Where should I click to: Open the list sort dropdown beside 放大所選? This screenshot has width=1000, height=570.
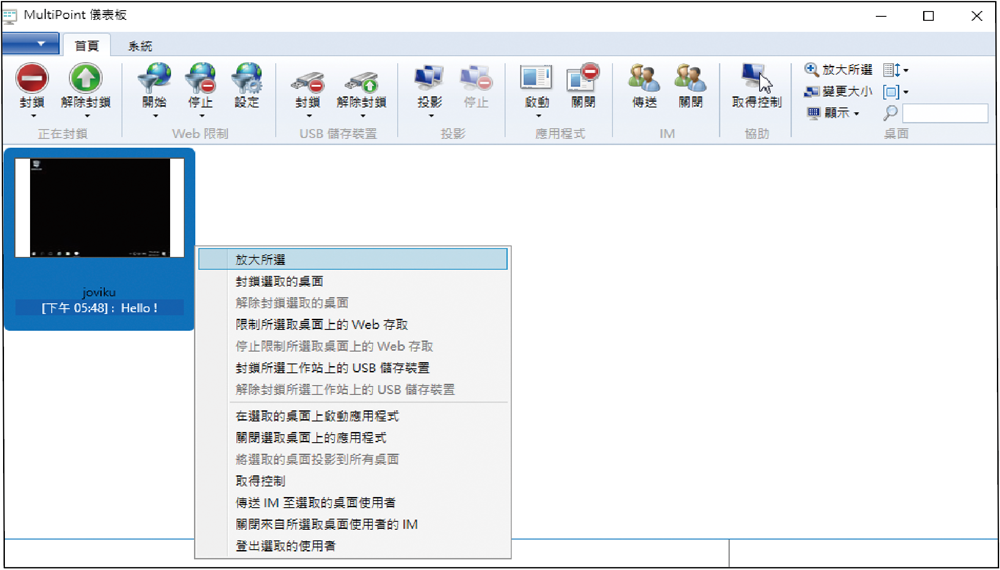click(x=895, y=69)
